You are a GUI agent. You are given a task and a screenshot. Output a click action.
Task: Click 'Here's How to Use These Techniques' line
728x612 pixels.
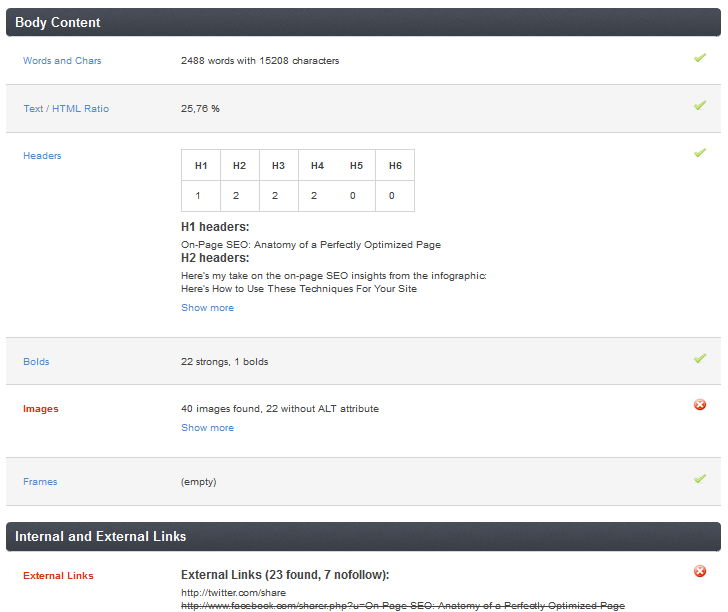pyautogui.click(x=299, y=289)
